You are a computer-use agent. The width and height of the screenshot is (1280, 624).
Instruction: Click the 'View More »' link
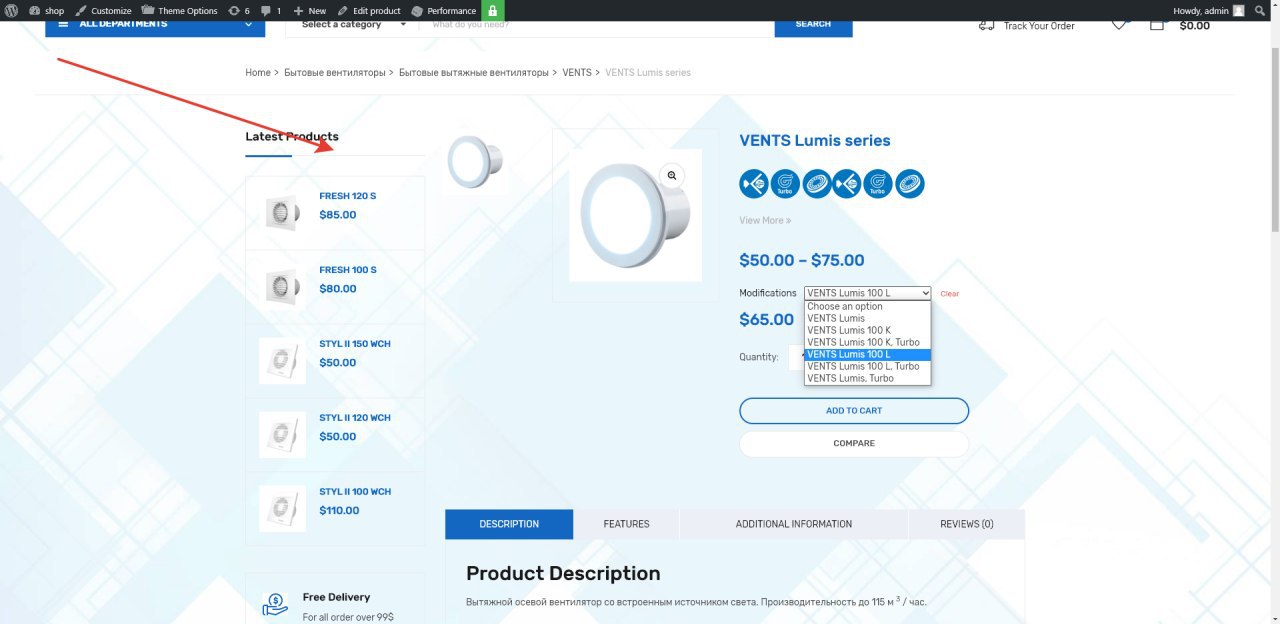coord(765,220)
